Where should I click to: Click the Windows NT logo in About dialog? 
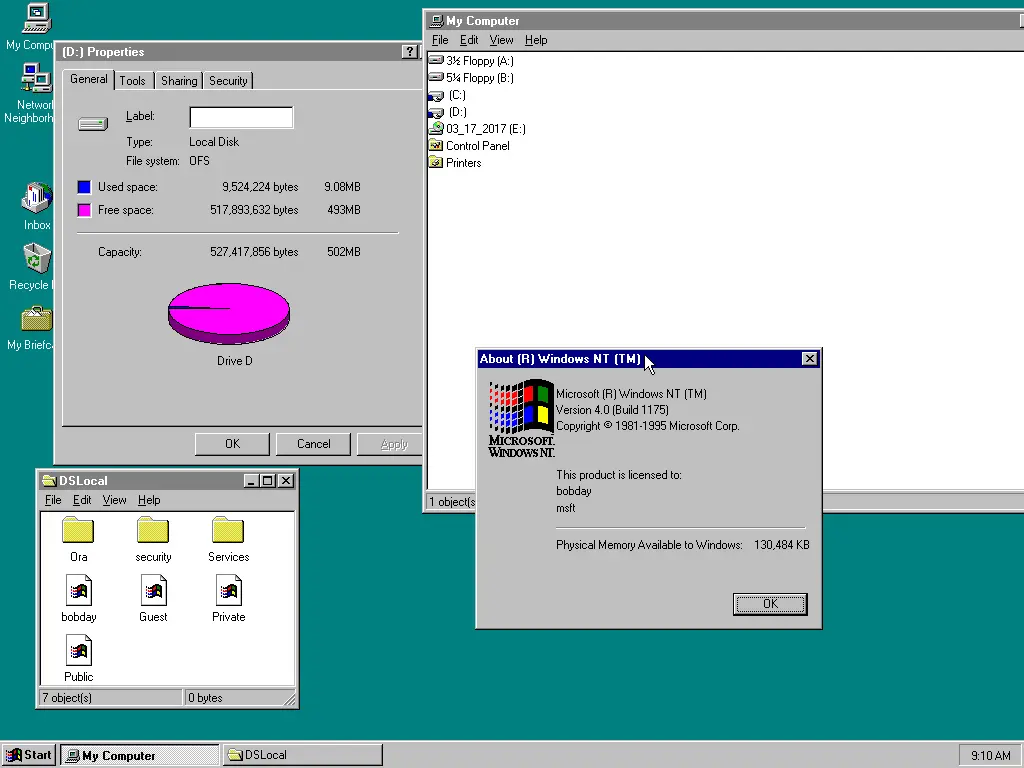(x=521, y=419)
